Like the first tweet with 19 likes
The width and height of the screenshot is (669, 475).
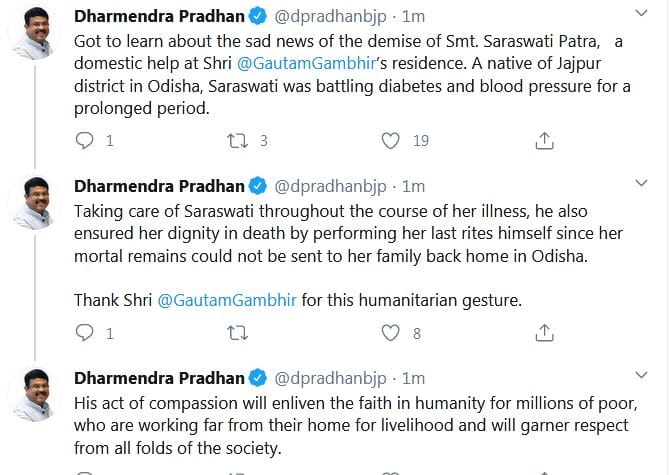tap(392, 141)
